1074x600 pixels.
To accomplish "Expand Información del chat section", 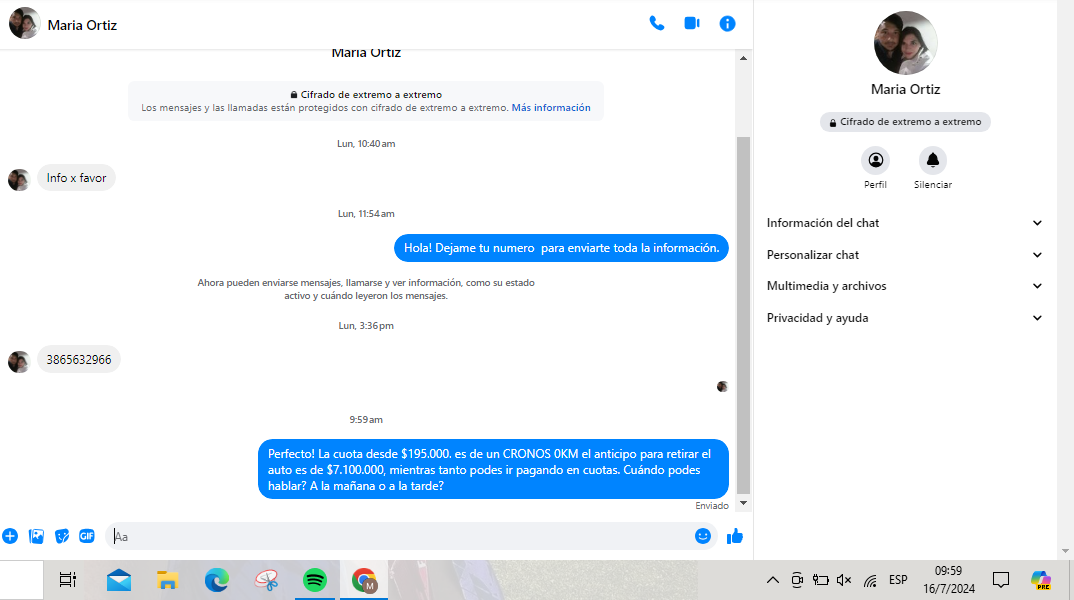I will pyautogui.click(x=905, y=223).
